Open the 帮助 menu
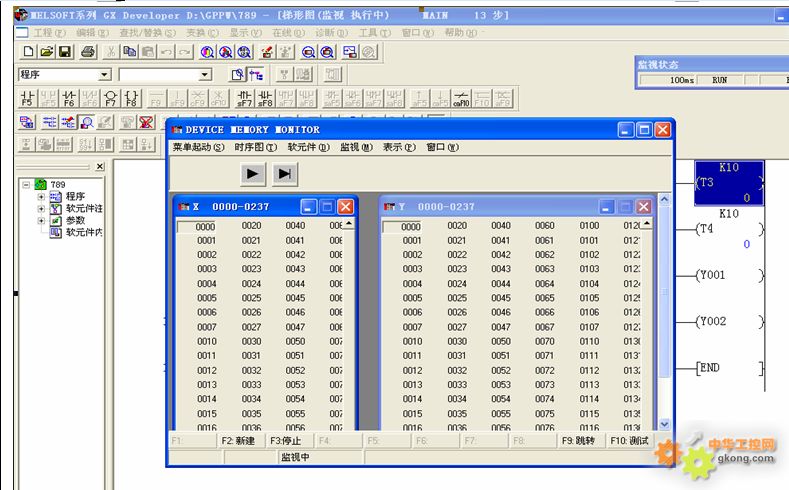Screen dimensions: 789x490 coord(460,33)
